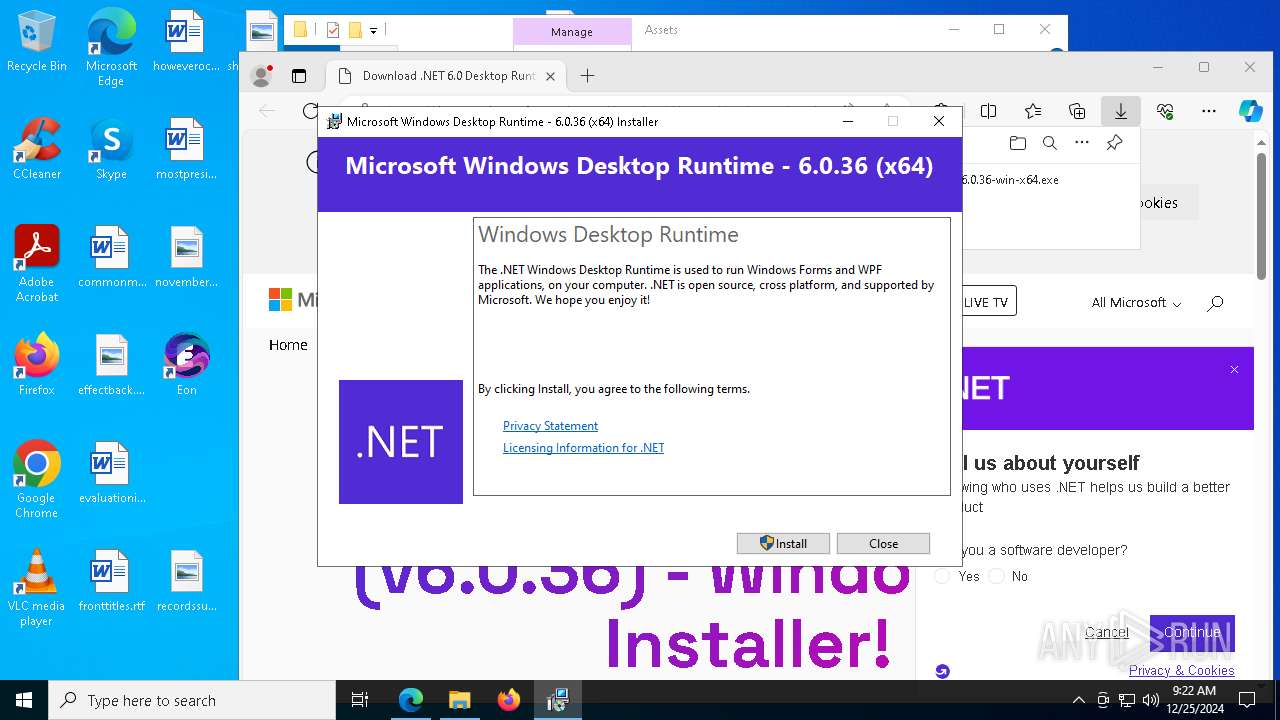The image size is (1280, 720).
Task: Open the Eon desktop icon
Action: [187, 366]
